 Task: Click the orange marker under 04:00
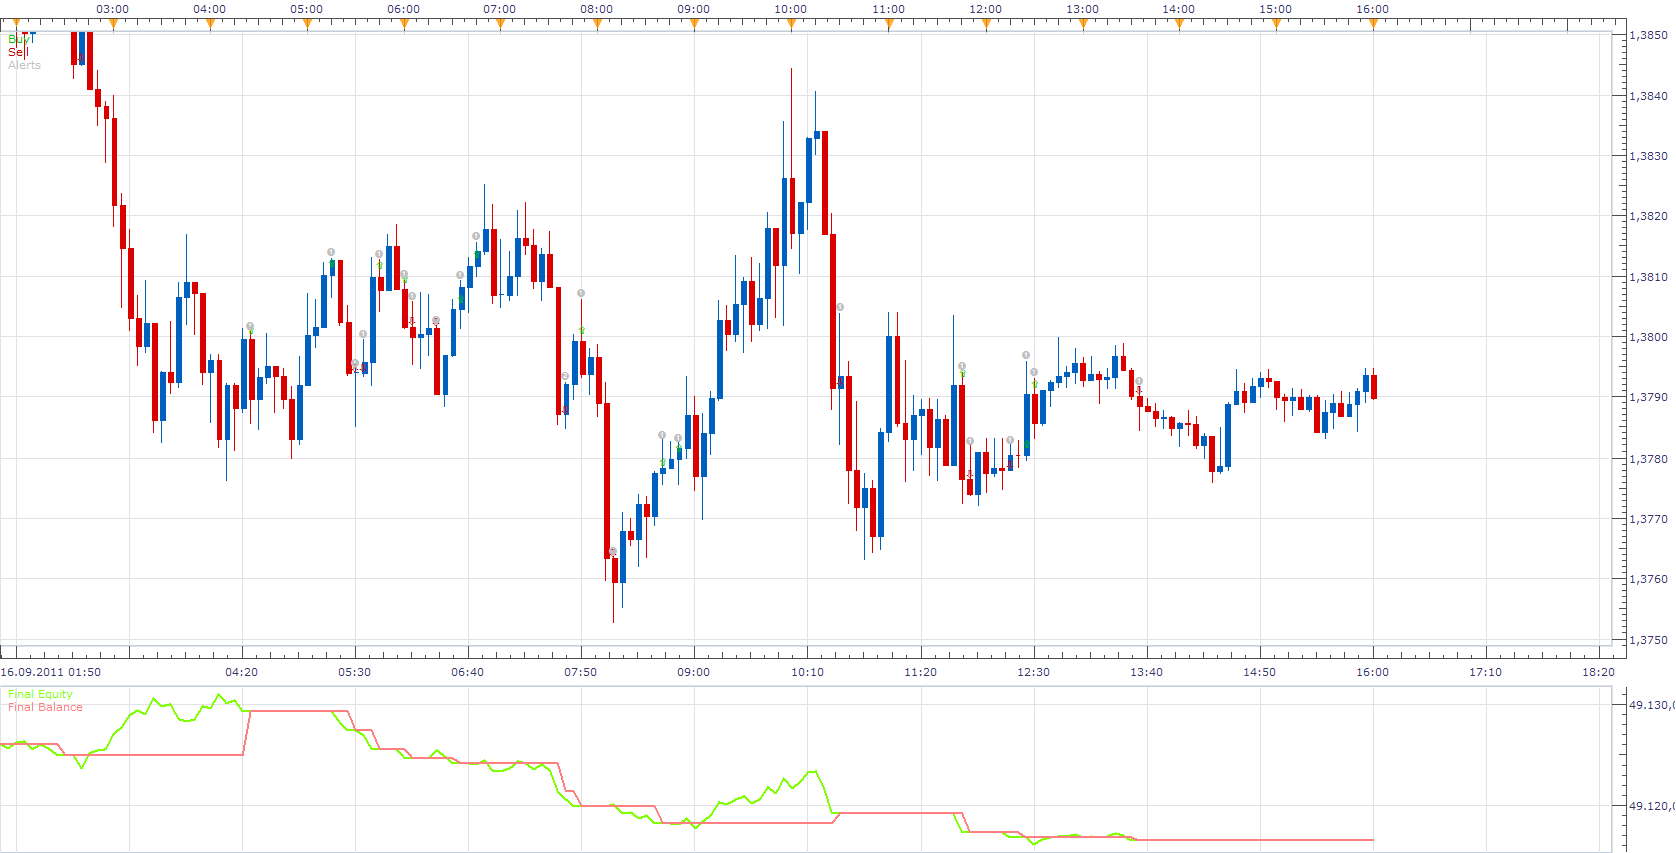210,24
